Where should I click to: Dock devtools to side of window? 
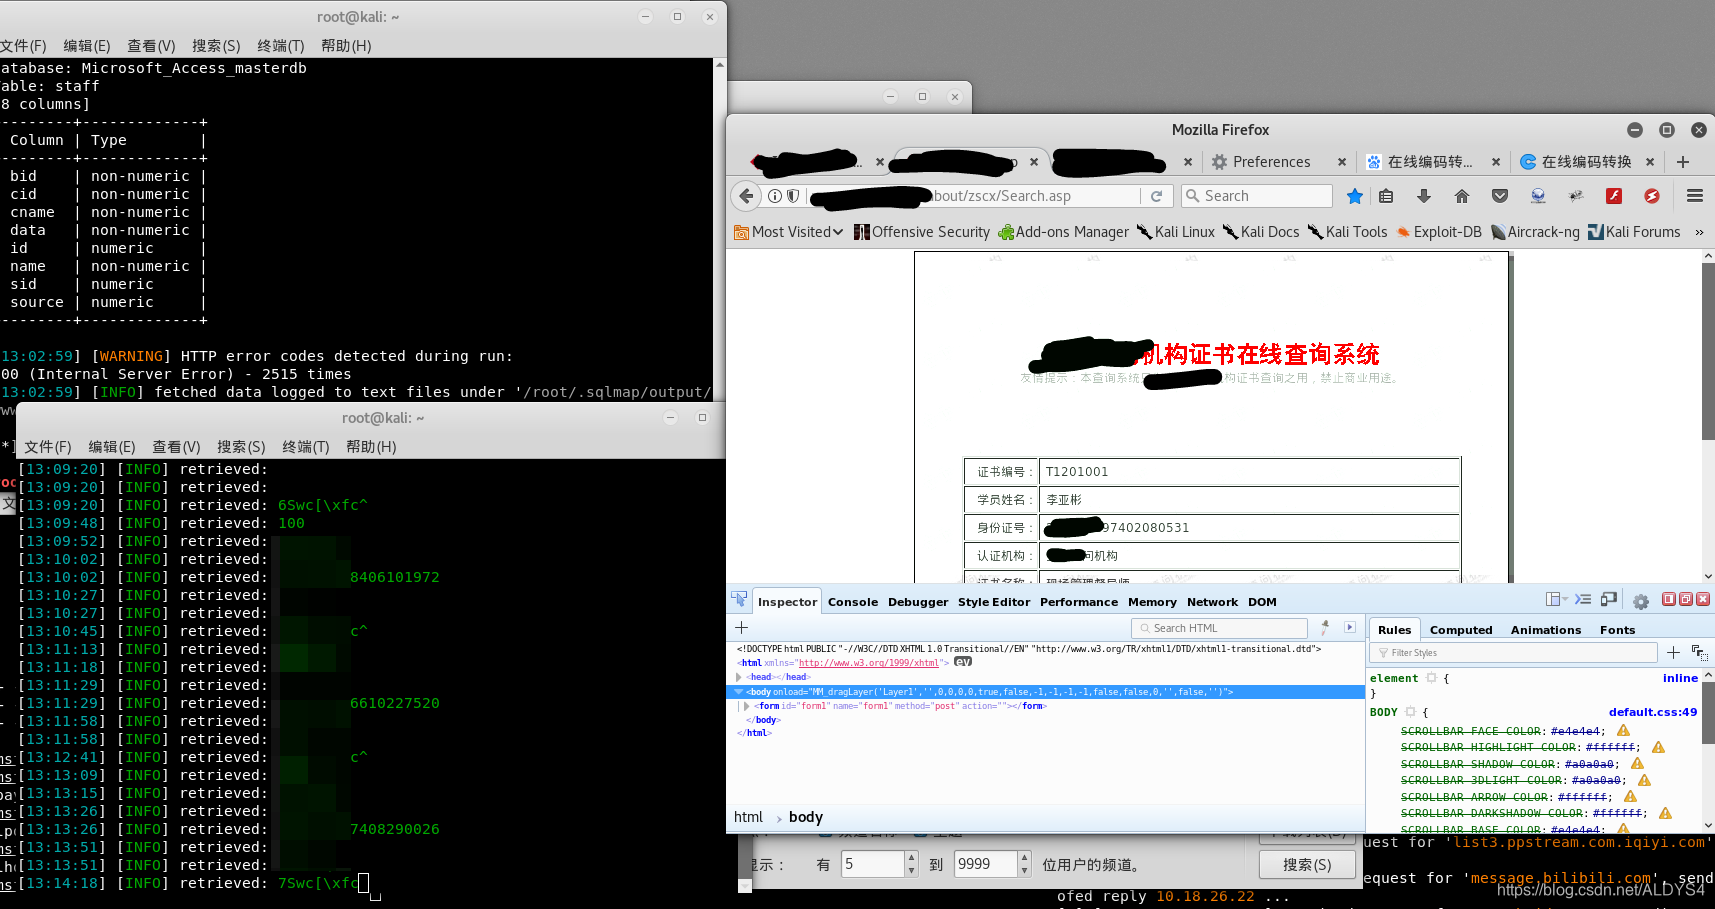coord(1669,599)
